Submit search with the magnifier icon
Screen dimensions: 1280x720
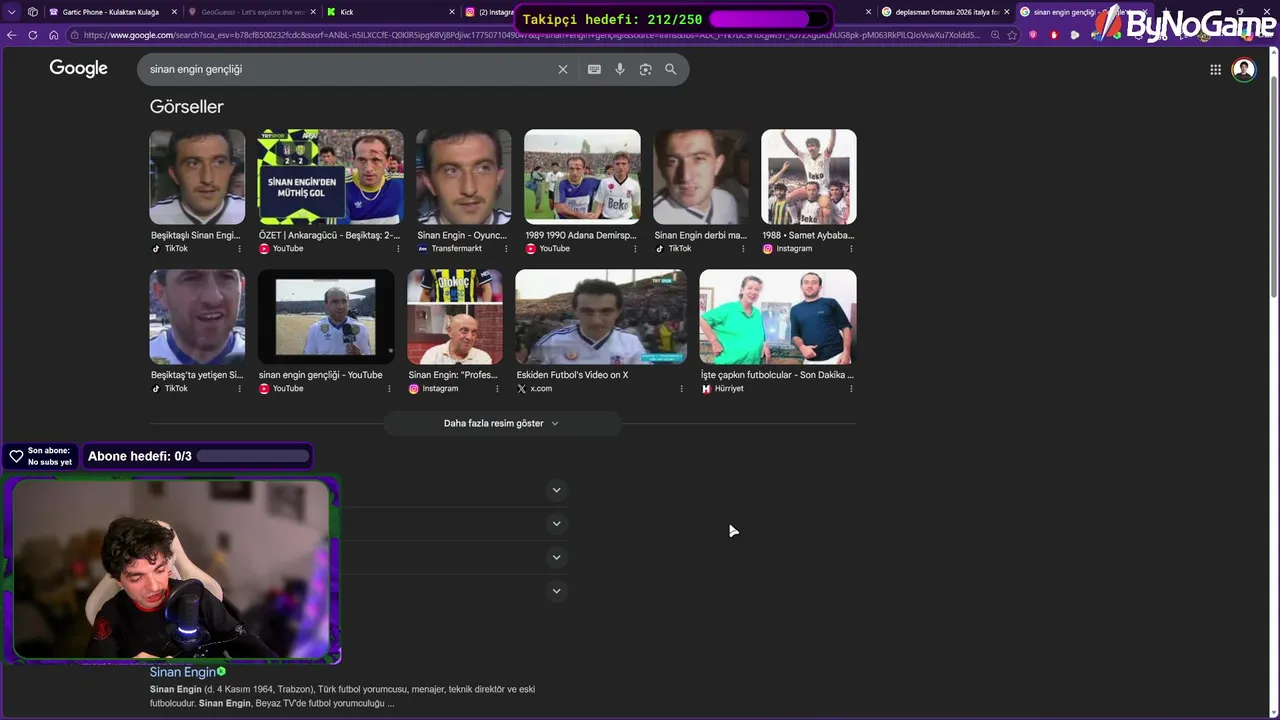(671, 69)
